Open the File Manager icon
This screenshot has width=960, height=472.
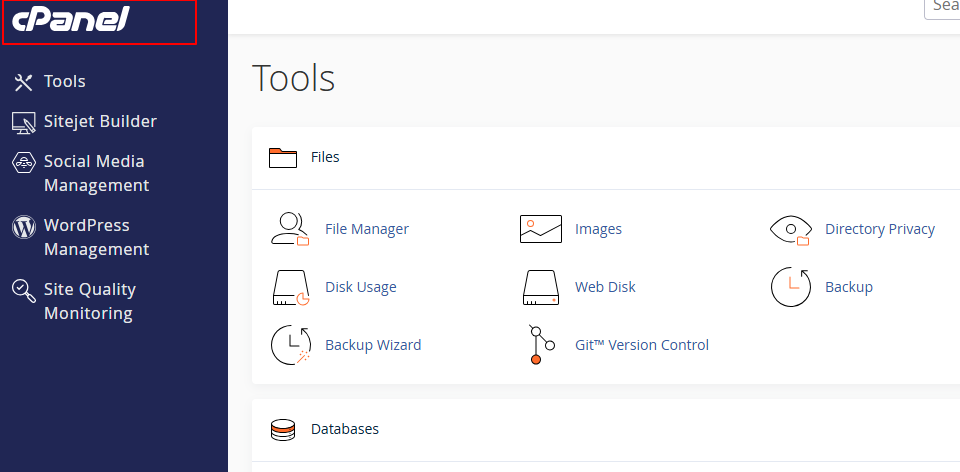tap(291, 229)
